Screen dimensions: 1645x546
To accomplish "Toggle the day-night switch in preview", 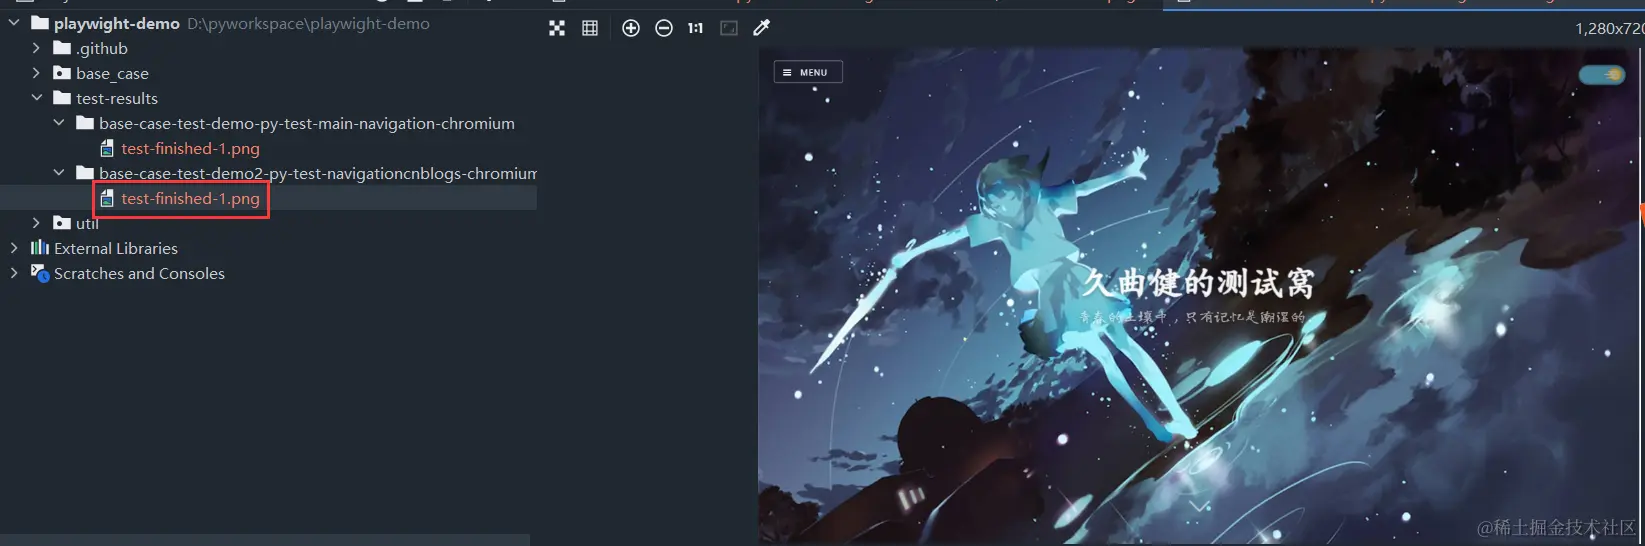I will 1602,74.
